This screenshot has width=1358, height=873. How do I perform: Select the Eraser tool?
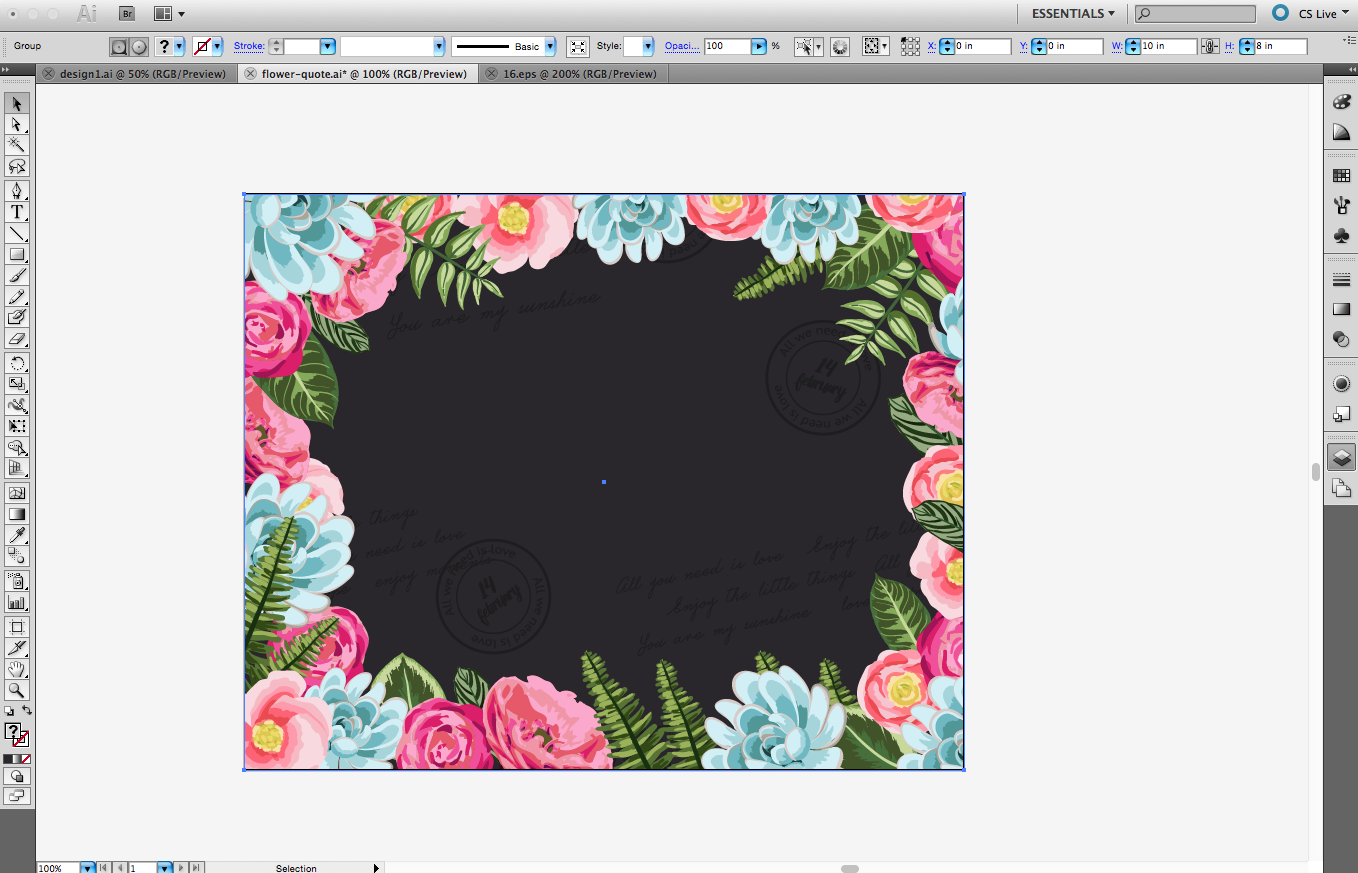17,339
